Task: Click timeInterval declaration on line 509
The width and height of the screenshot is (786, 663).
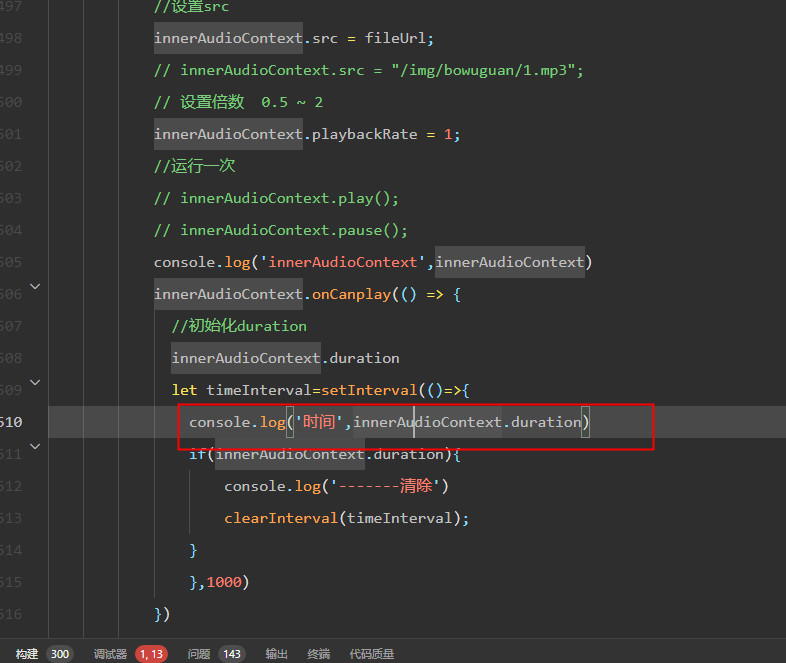Action: click(x=259, y=390)
